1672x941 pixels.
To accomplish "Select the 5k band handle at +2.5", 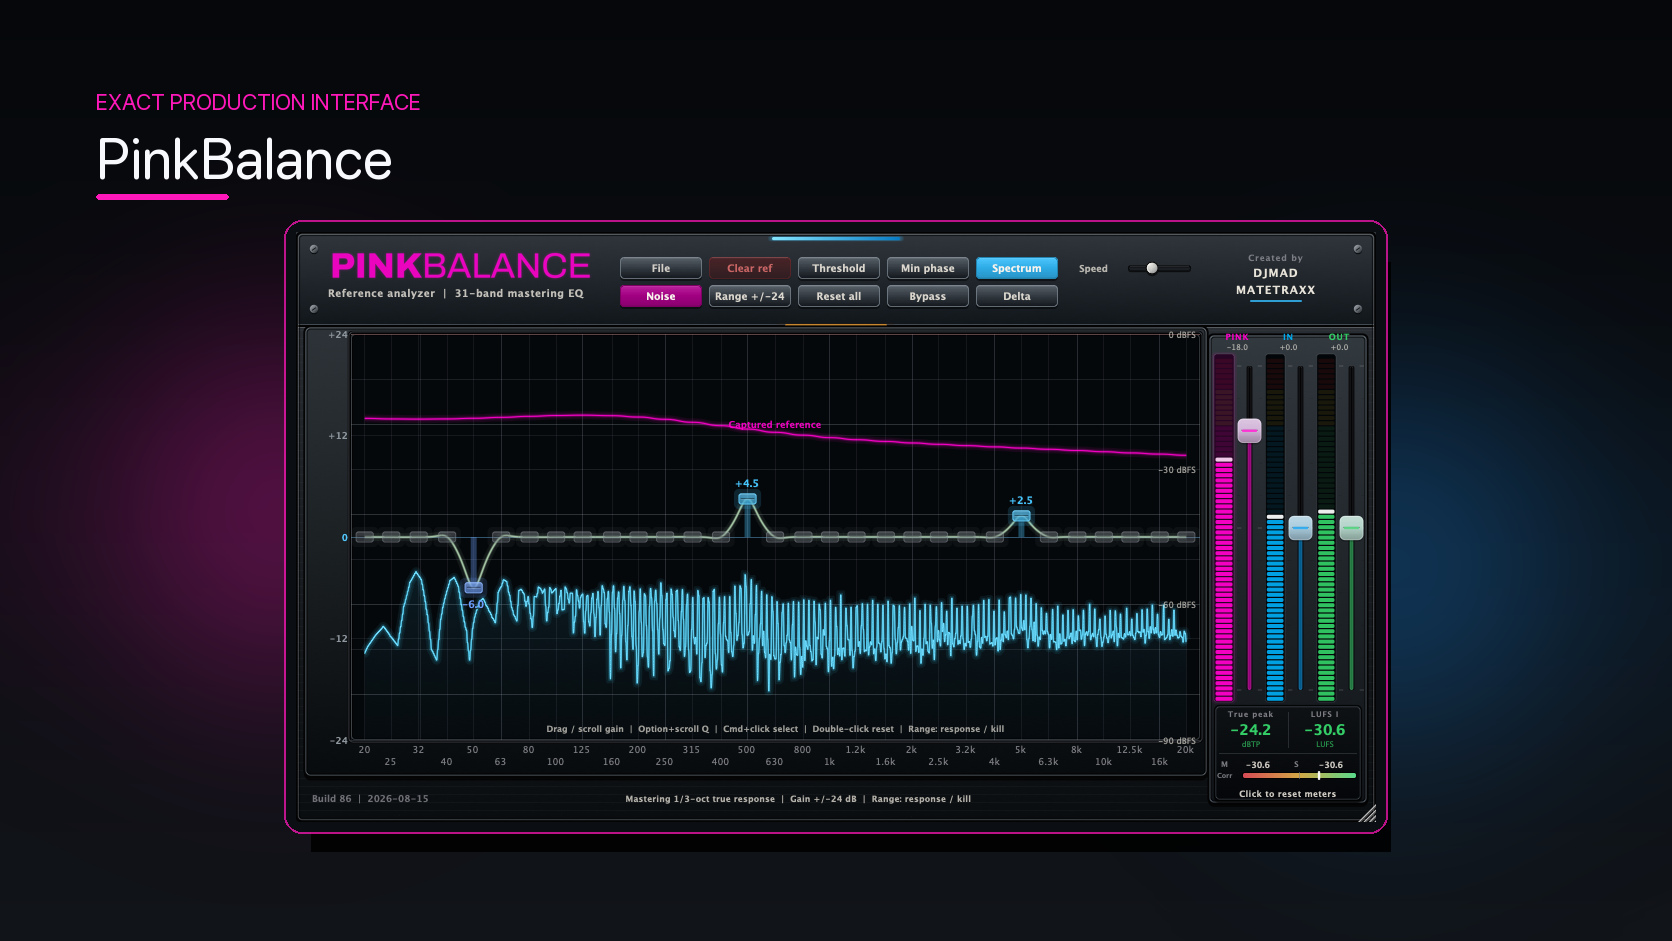I will click(1021, 516).
